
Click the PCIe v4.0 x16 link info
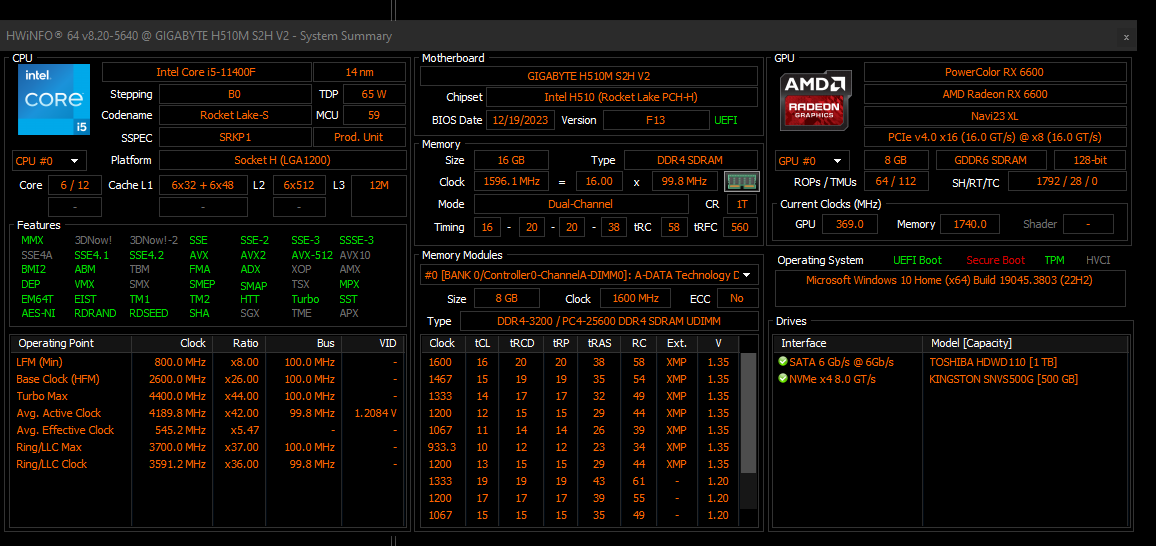pyautogui.click(x=995, y=137)
